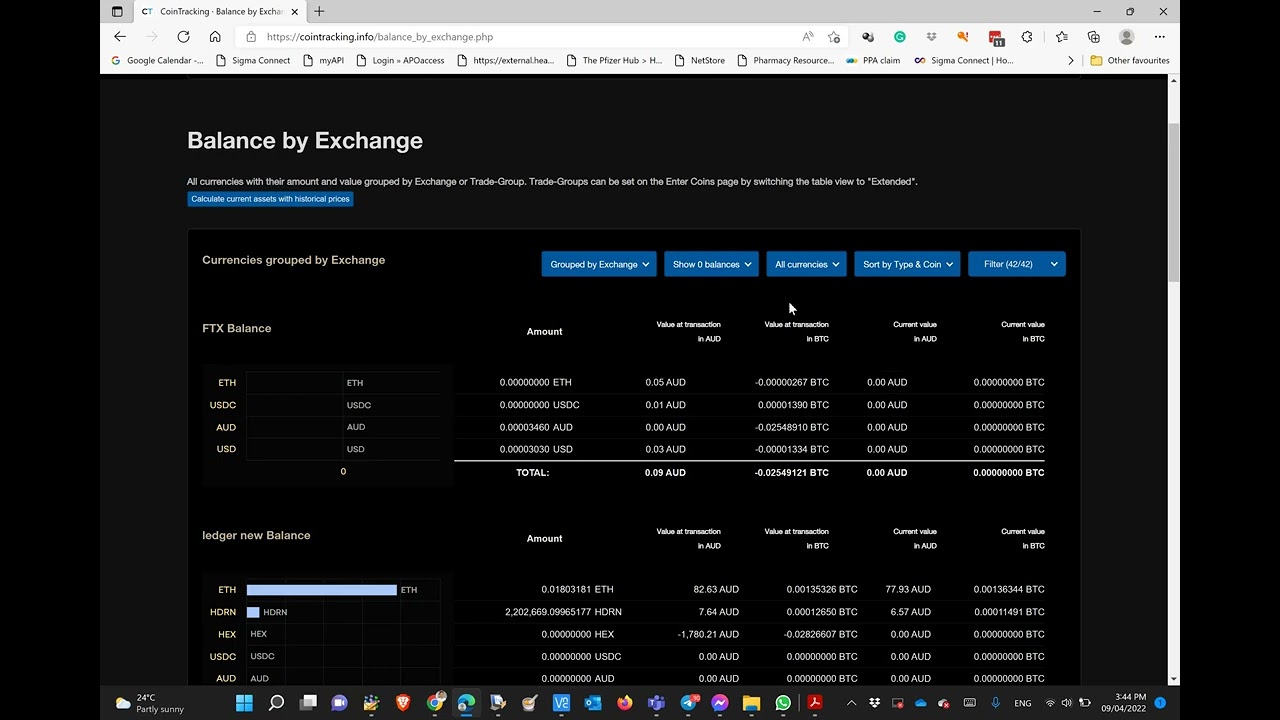This screenshot has height=720, width=1280.
Task: Click the browser back arrow
Action: (x=120, y=37)
